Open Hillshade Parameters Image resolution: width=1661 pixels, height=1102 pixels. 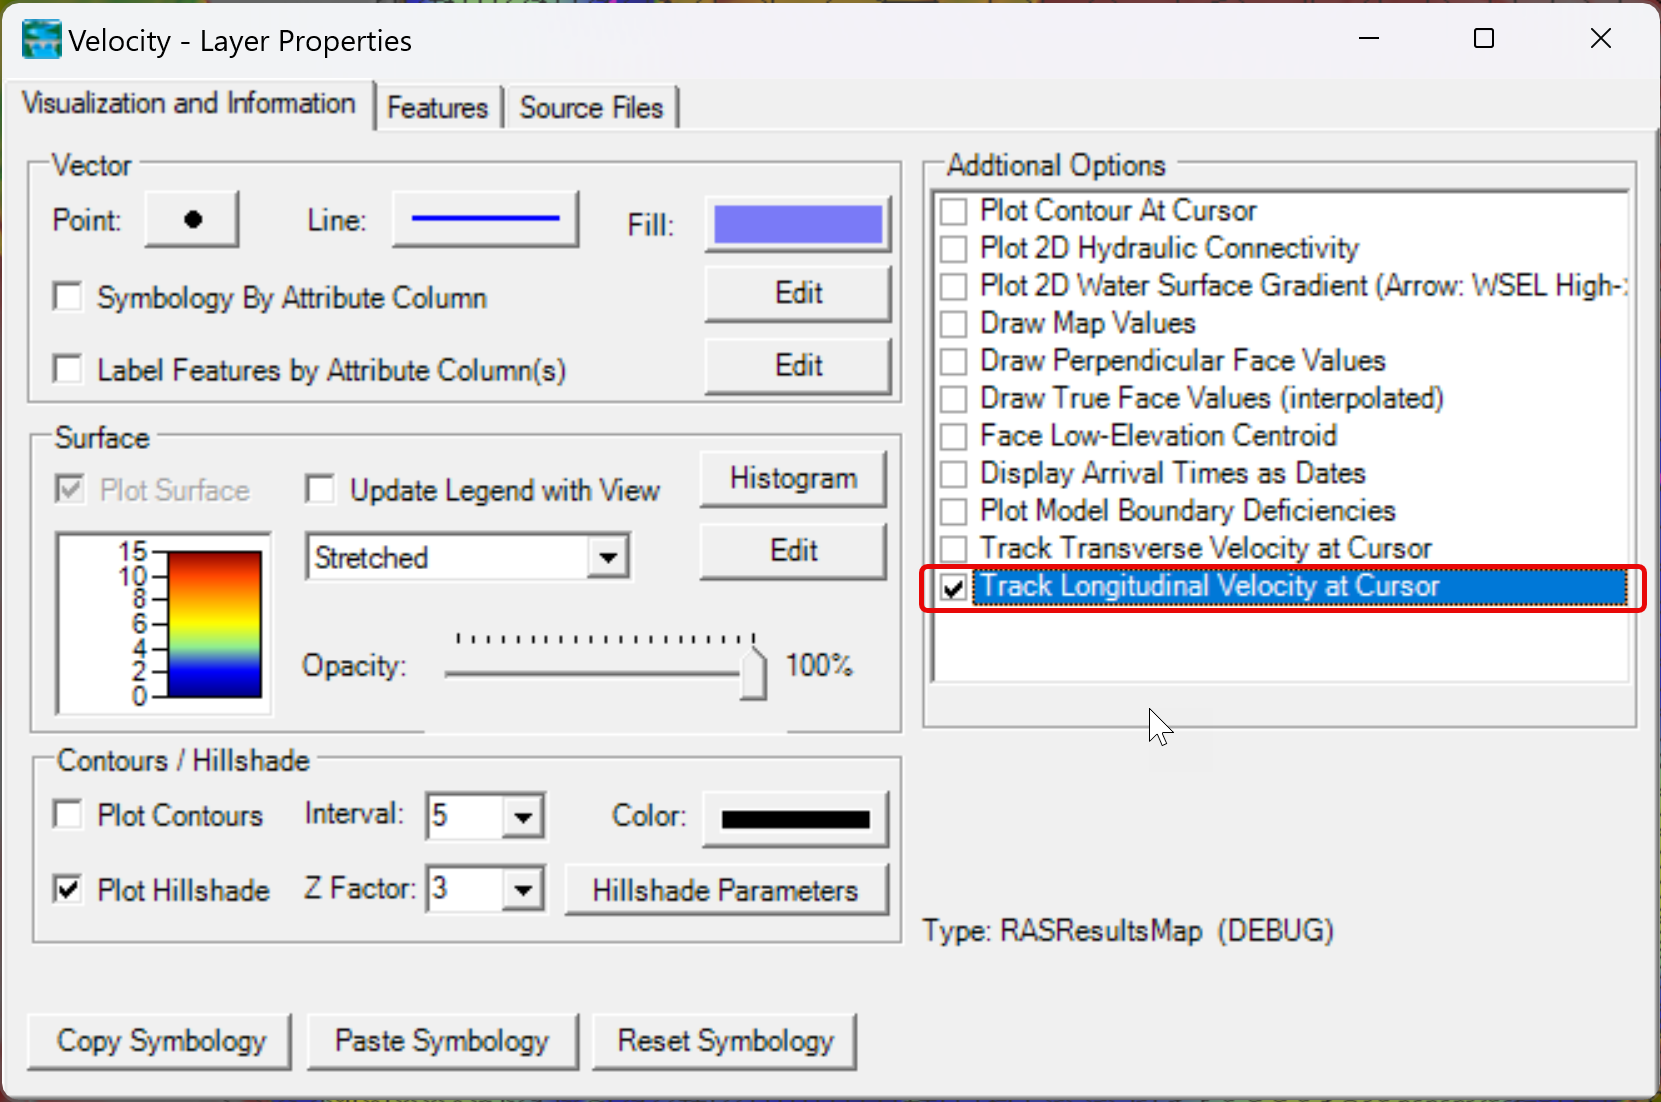[x=725, y=890]
